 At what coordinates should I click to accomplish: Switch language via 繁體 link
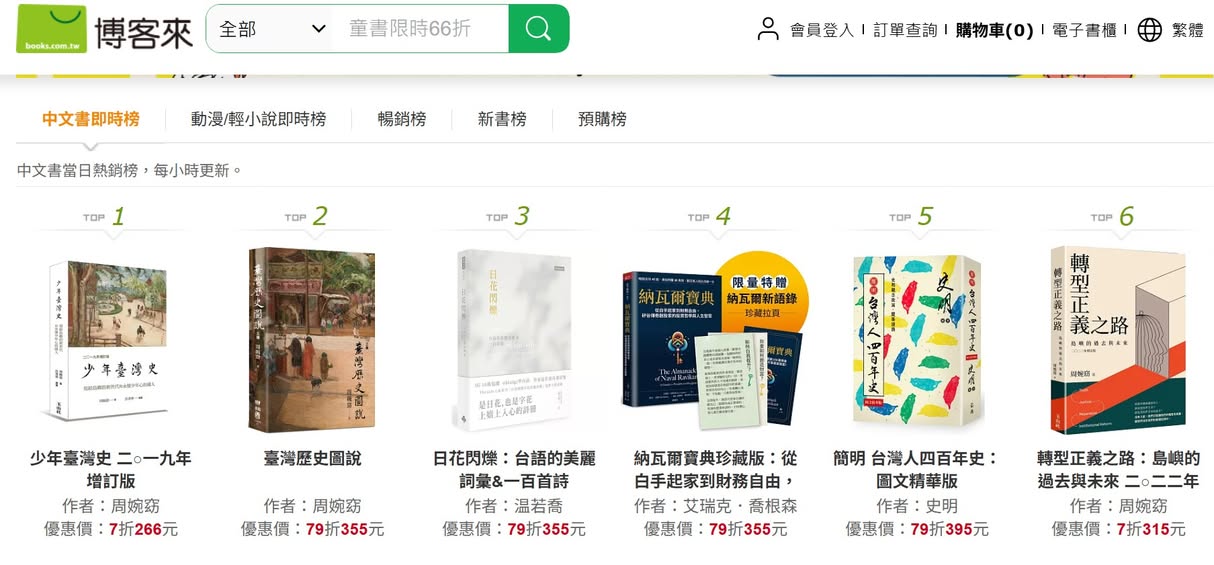[1188, 30]
